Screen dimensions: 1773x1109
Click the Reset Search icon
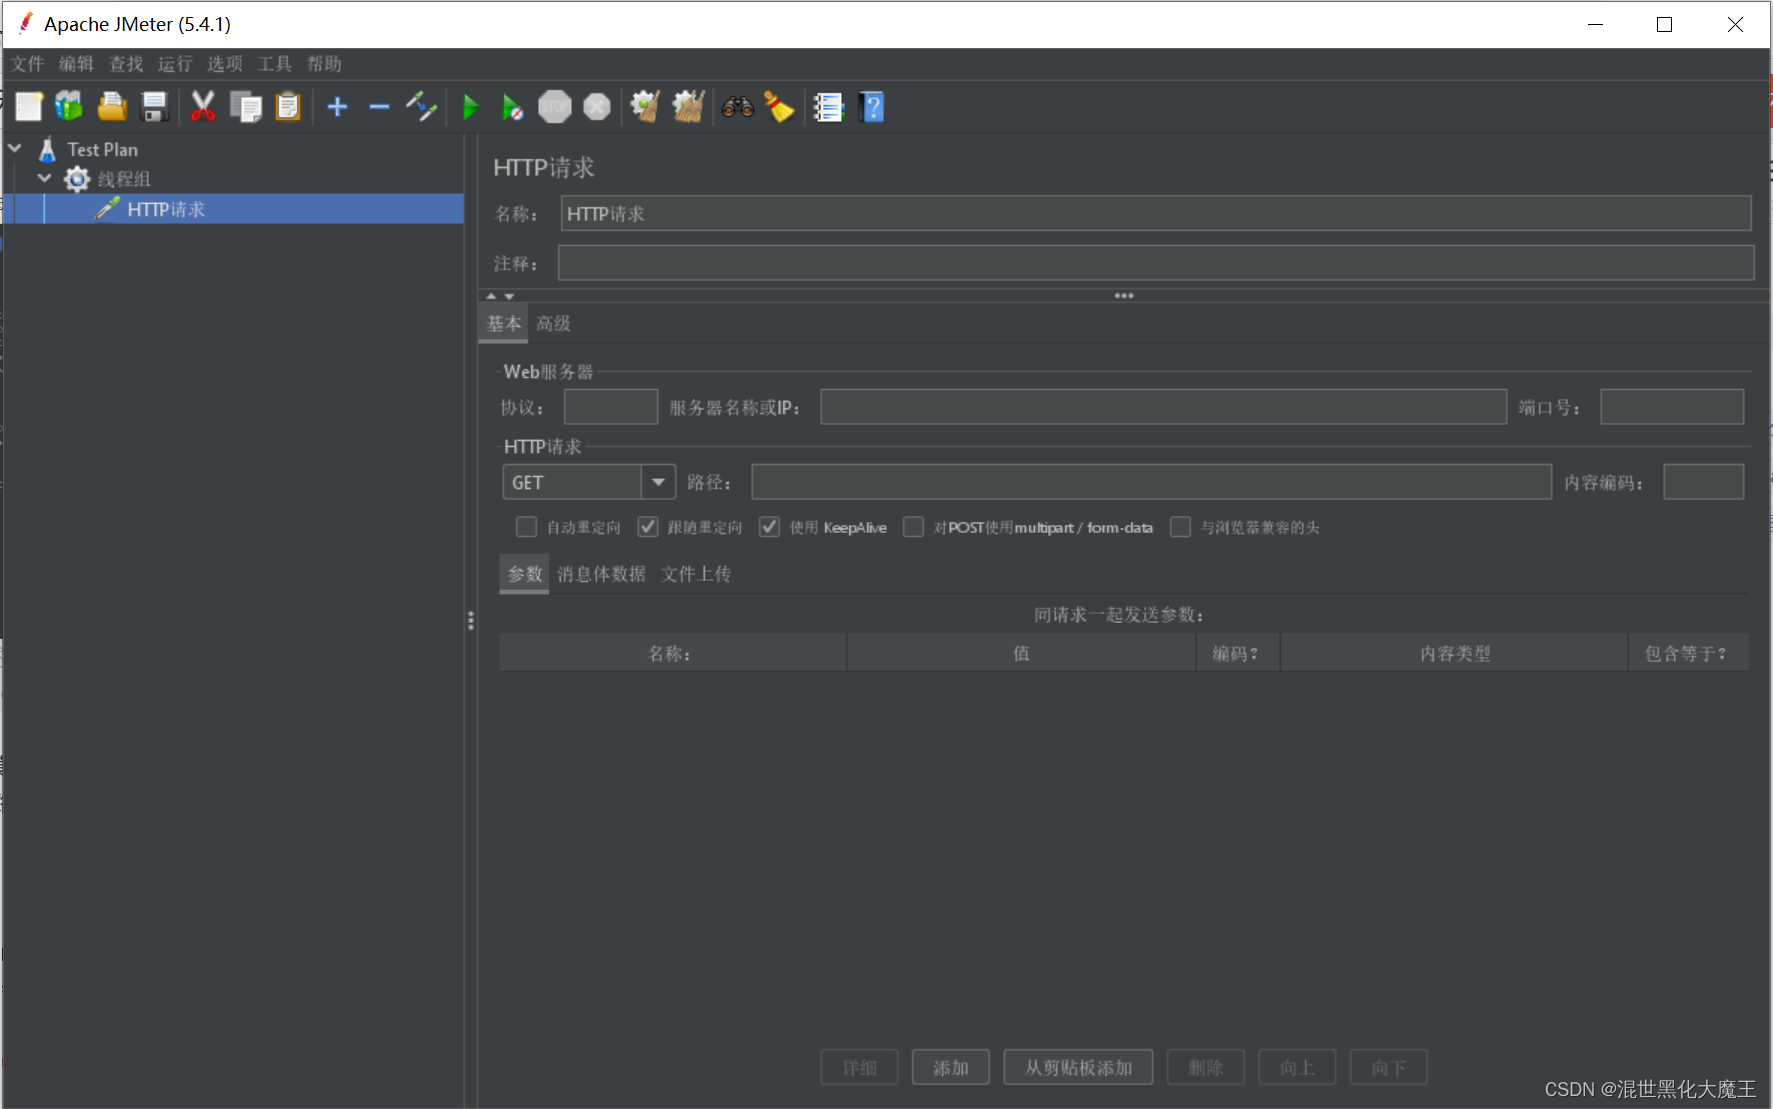coord(779,106)
